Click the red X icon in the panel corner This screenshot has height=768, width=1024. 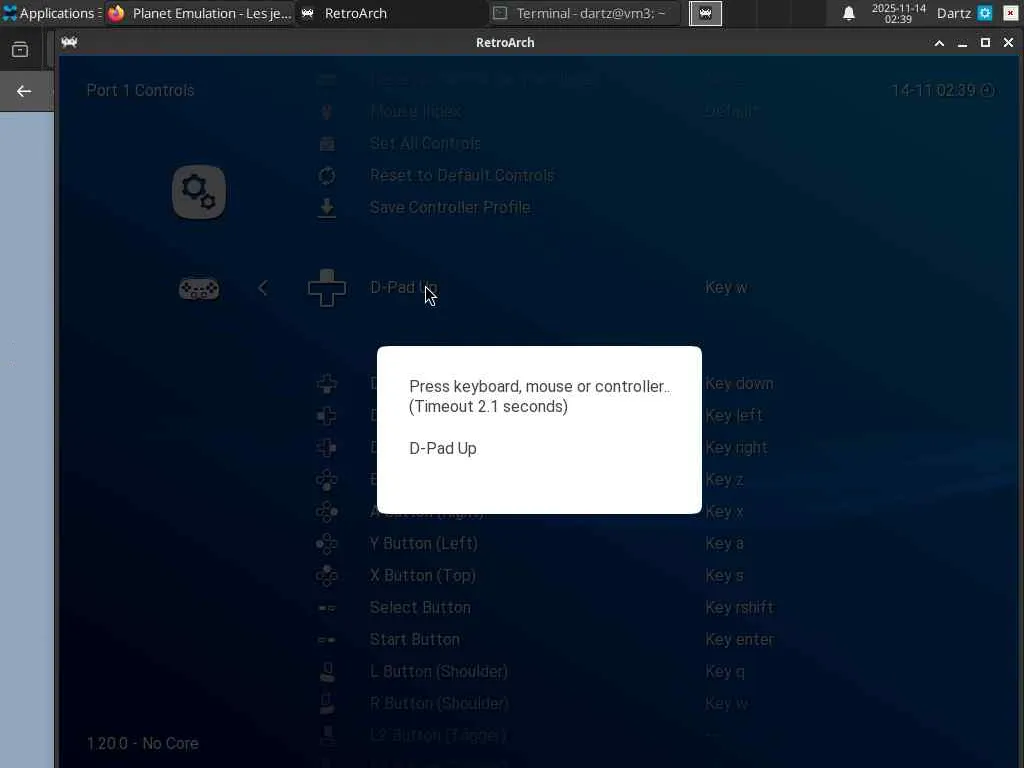pyautogui.click(x=1010, y=13)
